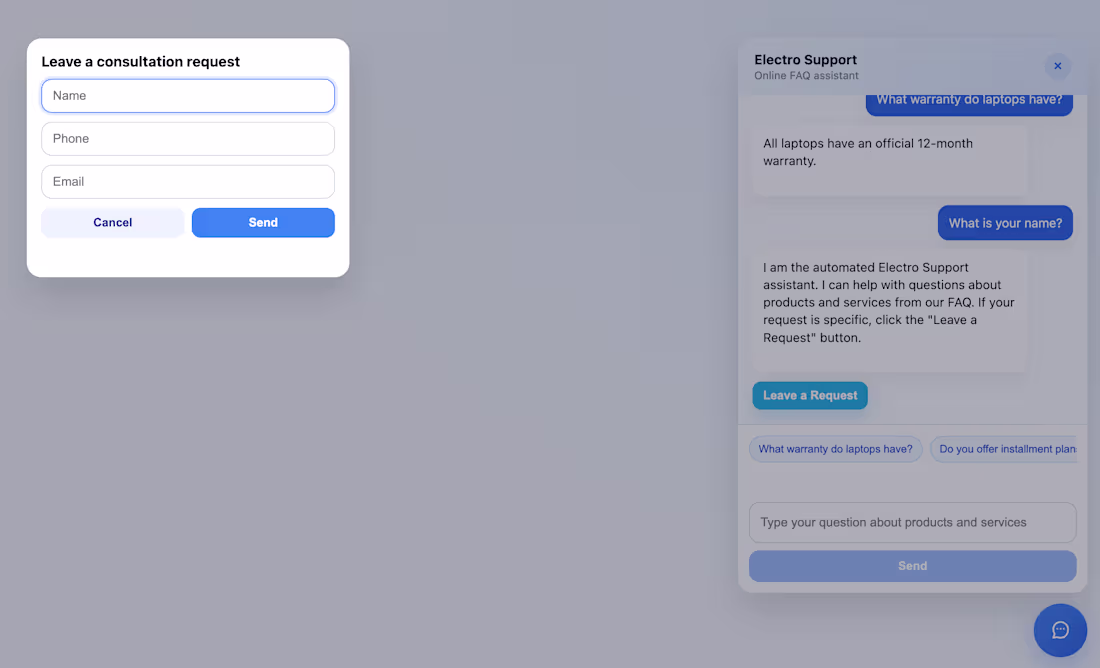
Task: Click the Email input field
Action: [187, 181]
